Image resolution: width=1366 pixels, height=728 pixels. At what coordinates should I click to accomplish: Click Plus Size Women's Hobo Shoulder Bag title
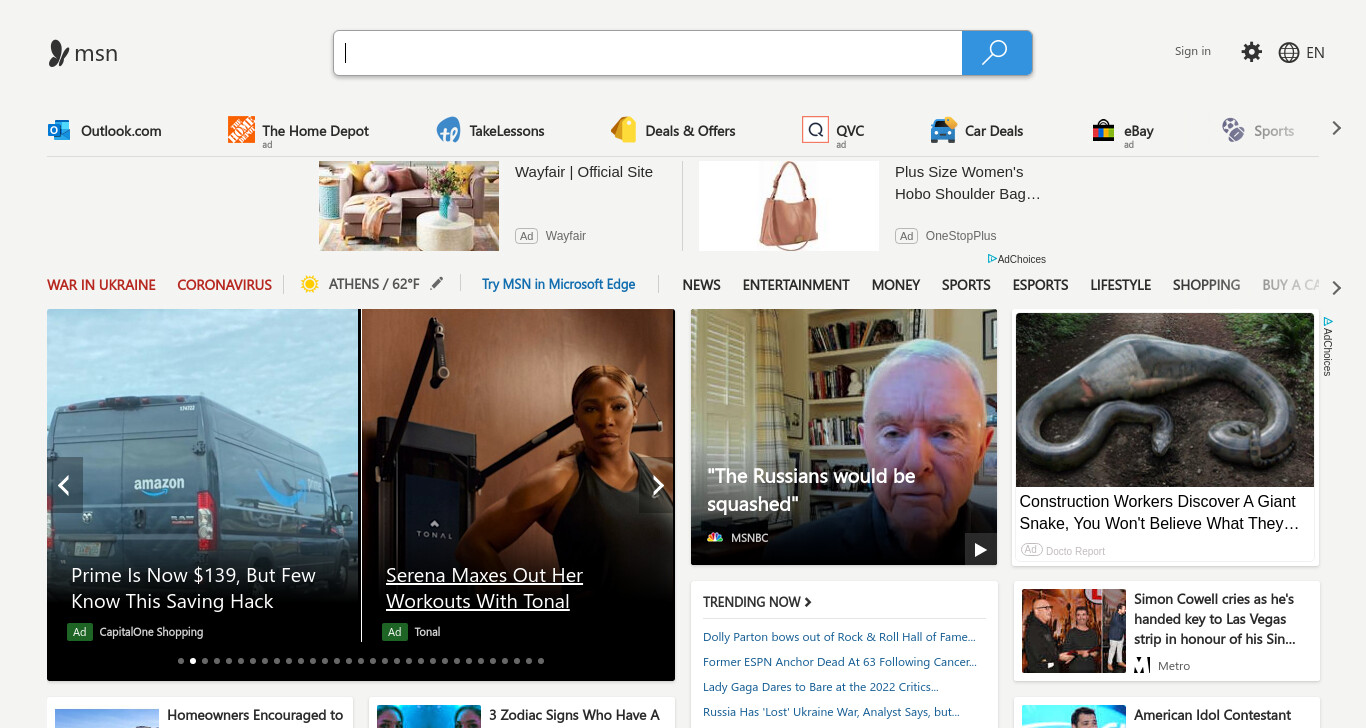pyautogui.click(x=967, y=183)
